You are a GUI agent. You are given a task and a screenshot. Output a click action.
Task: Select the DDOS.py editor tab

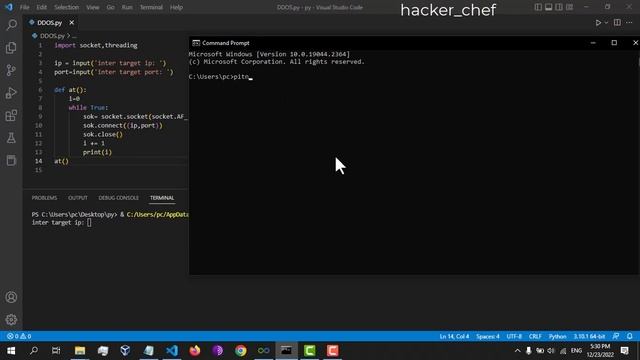click(x=51, y=23)
